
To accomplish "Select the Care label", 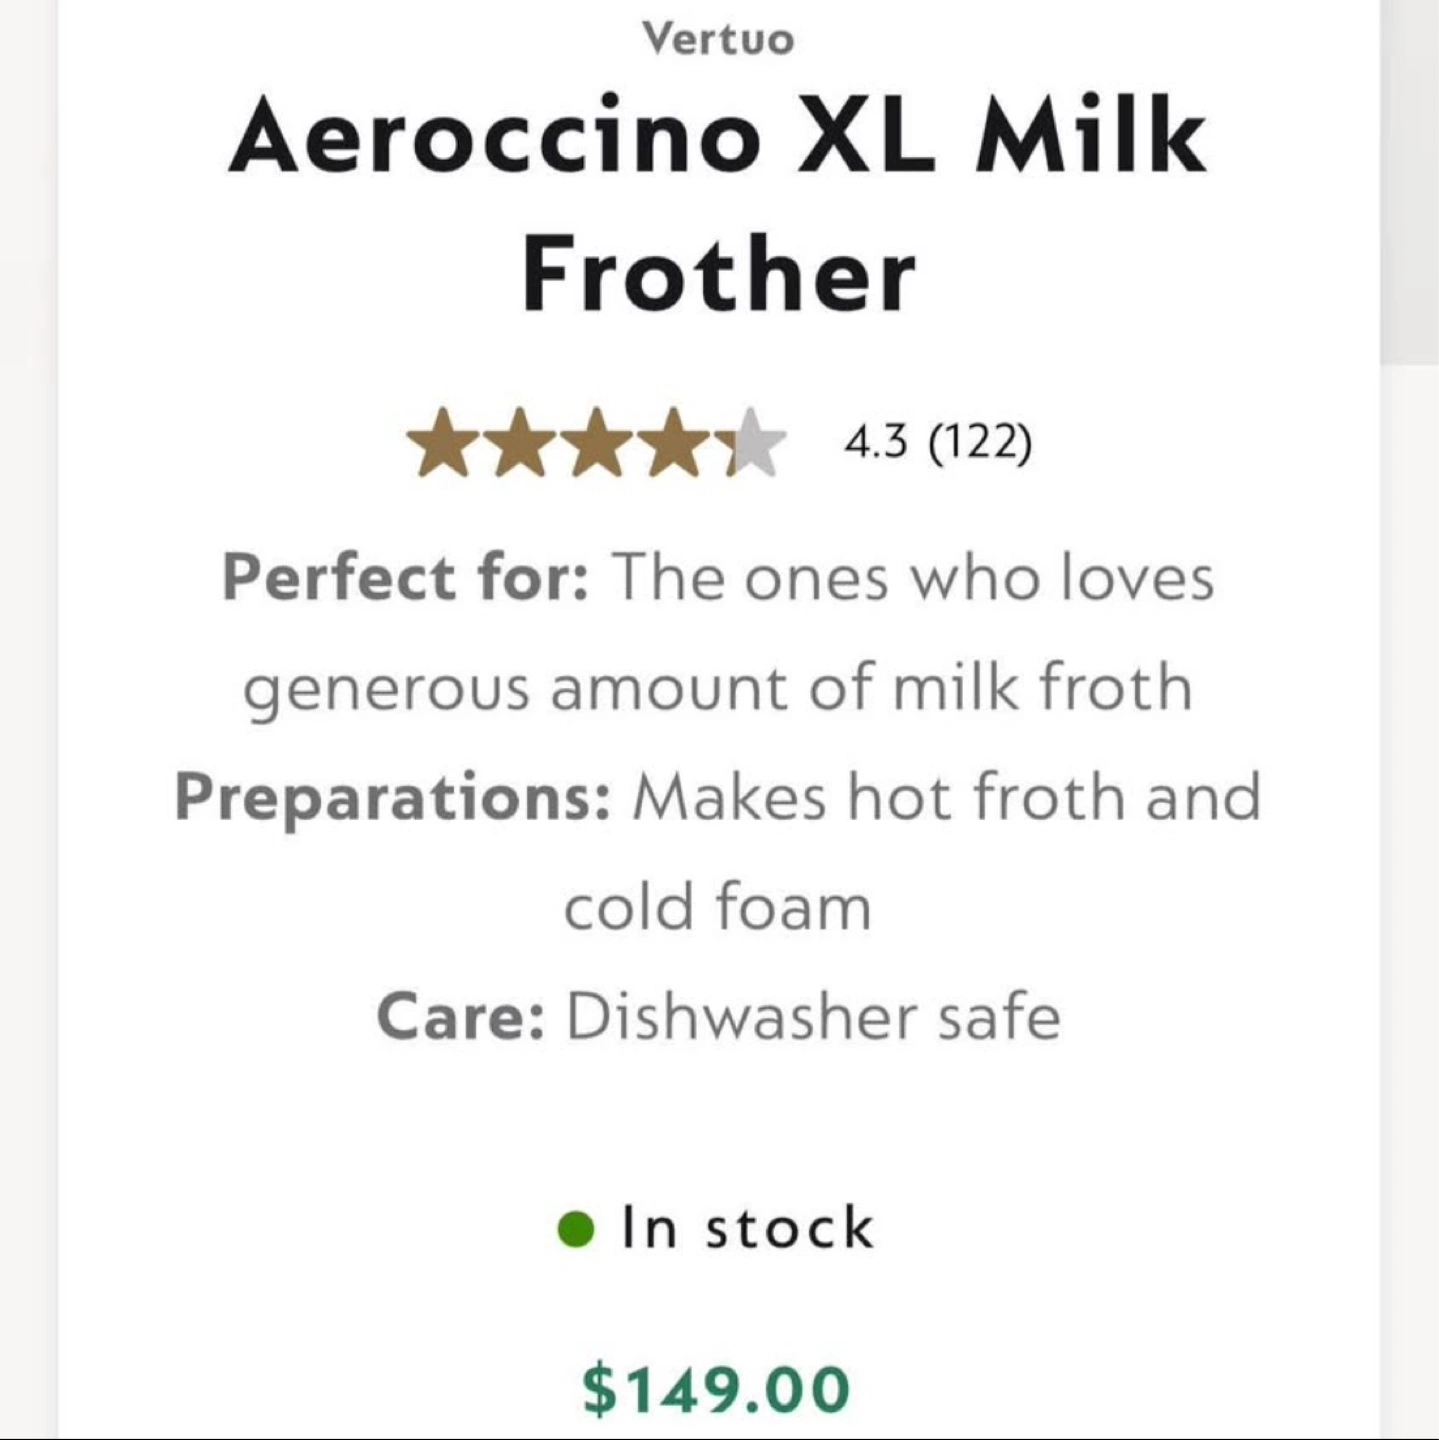I will tap(461, 1016).
